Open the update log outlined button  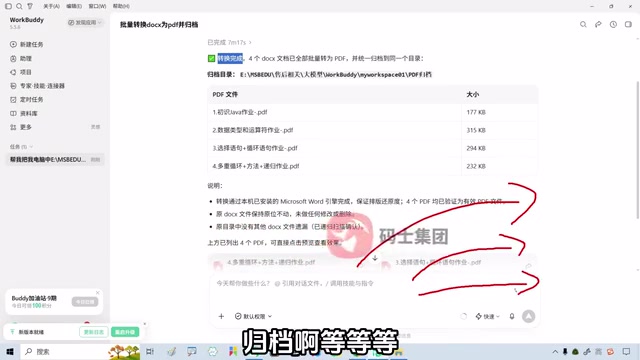click(x=93, y=332)
